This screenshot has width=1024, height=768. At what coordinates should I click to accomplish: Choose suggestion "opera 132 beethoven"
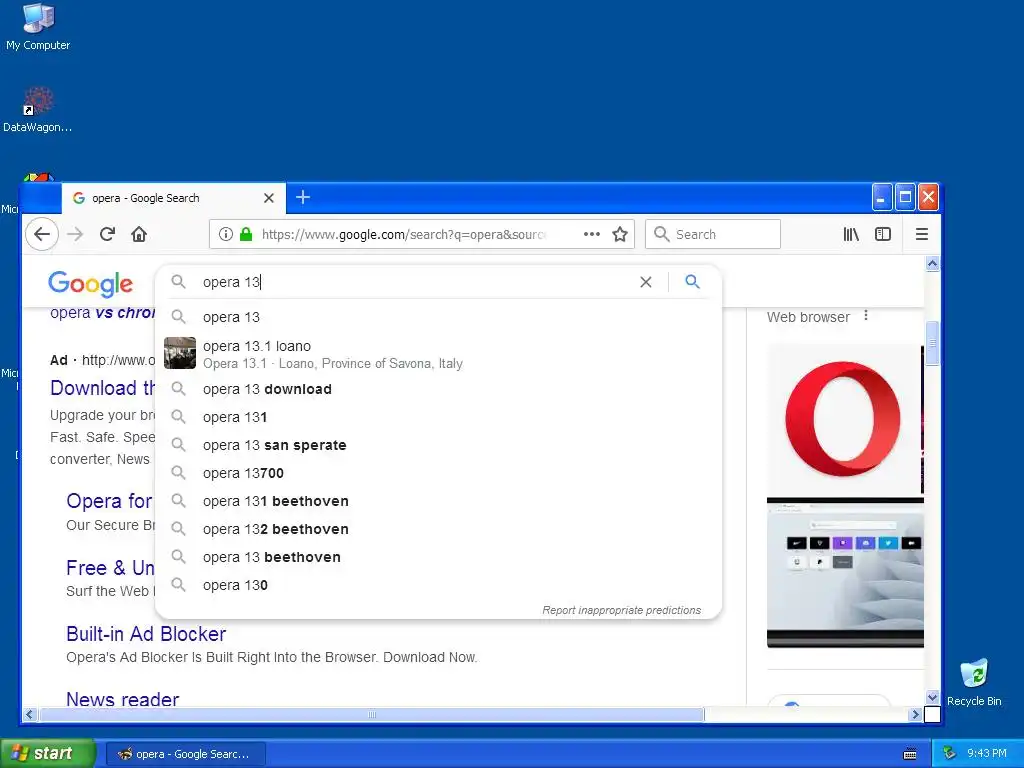pos(439,530)
